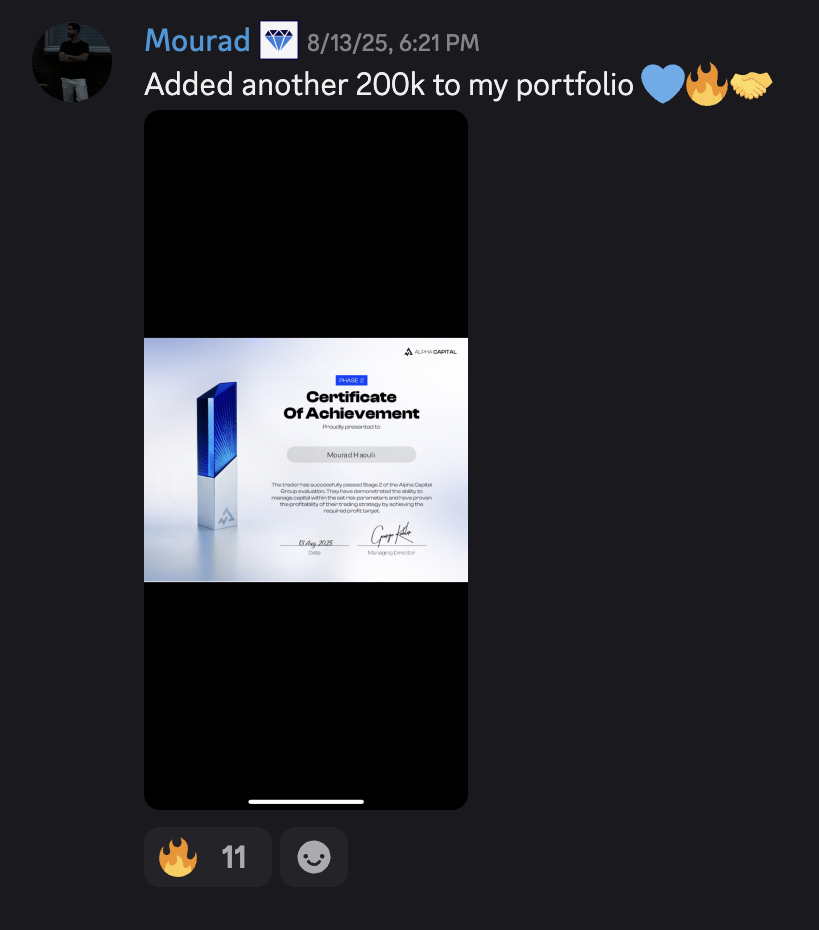This screenshot has height=930, width=819.
Task: Click the blue heart emoji in message
Action: coord(662,84)
